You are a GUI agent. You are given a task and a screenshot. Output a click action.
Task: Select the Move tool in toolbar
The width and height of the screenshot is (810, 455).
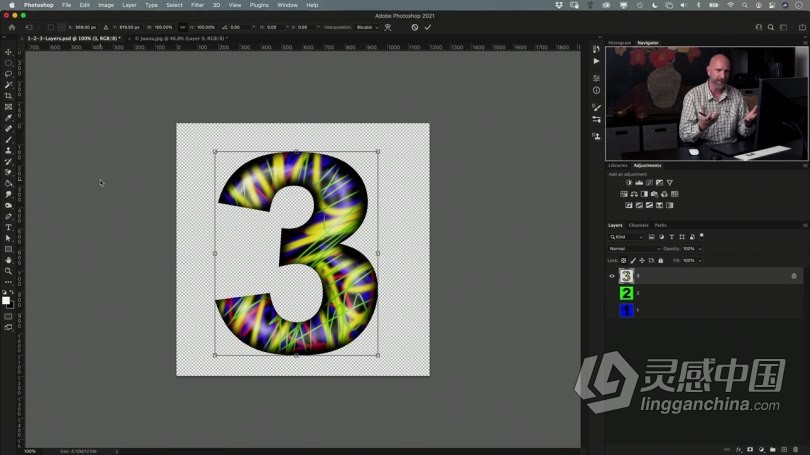click(9, 52)
